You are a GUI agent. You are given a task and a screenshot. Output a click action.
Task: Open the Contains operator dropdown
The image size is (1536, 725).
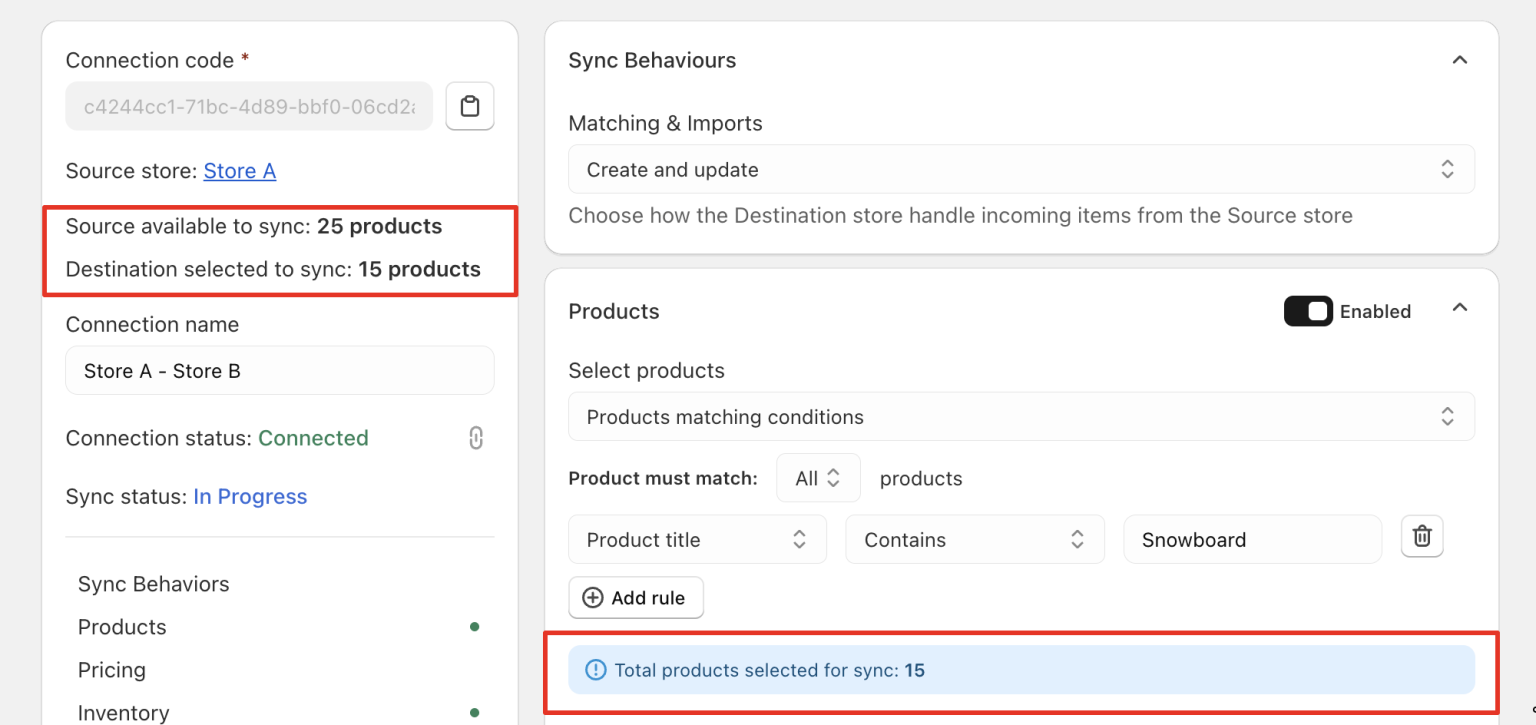(x=975, y=540)
